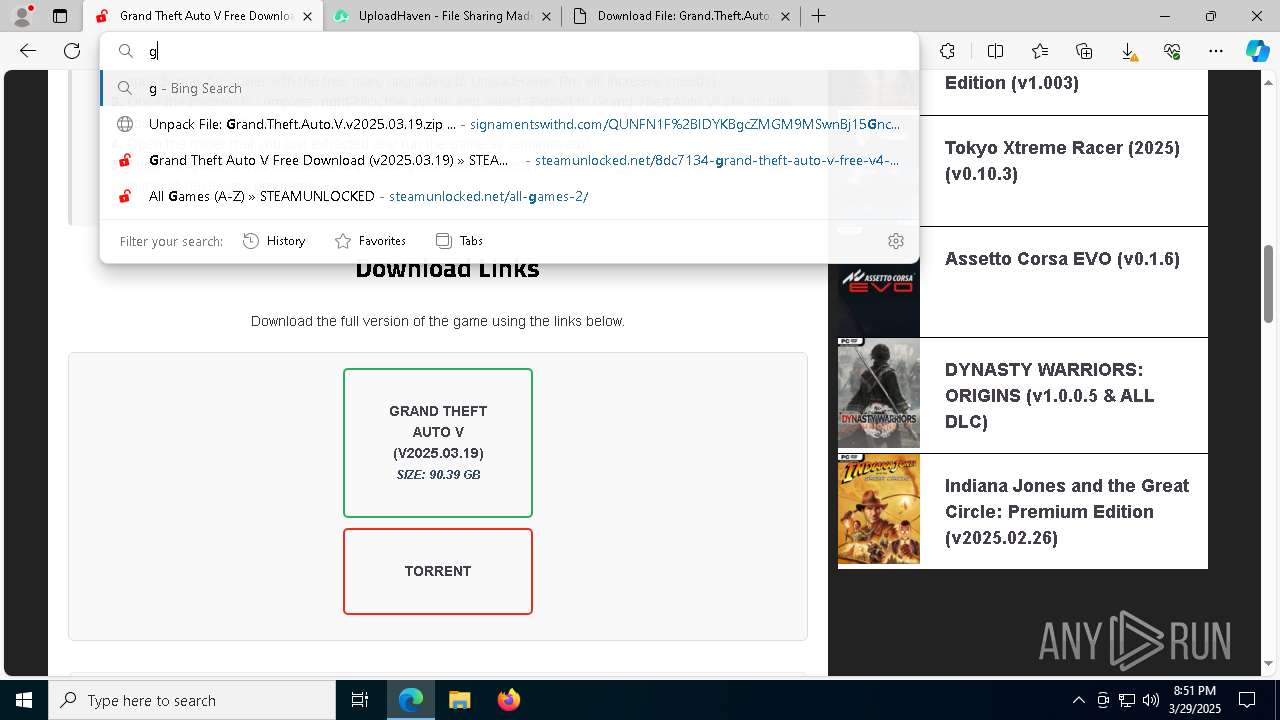Filter suggestions by Favorites
The image size is (1280, 720).
[370, 241]
